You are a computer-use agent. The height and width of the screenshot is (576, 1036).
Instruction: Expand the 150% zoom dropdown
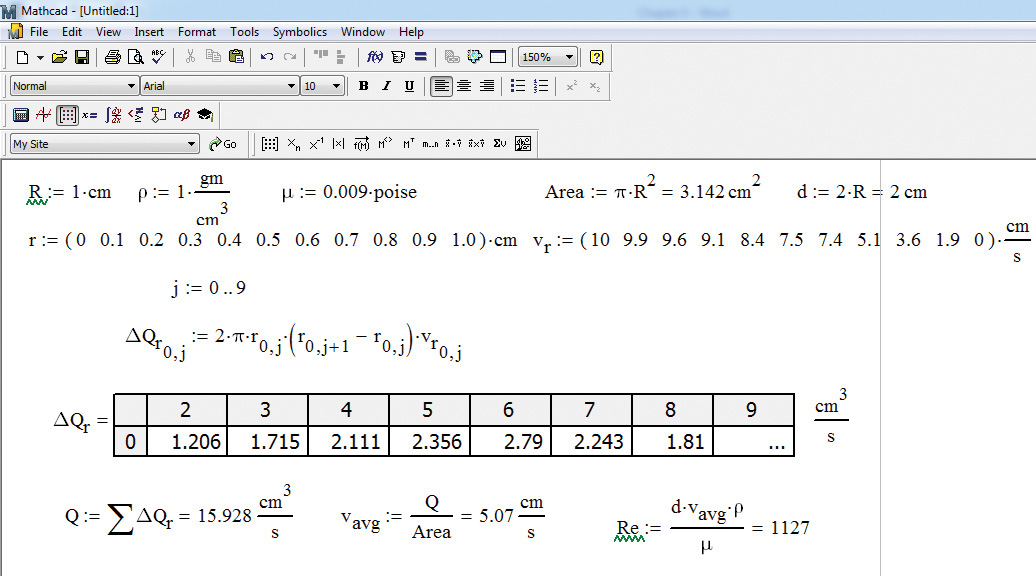coord(569,57)
